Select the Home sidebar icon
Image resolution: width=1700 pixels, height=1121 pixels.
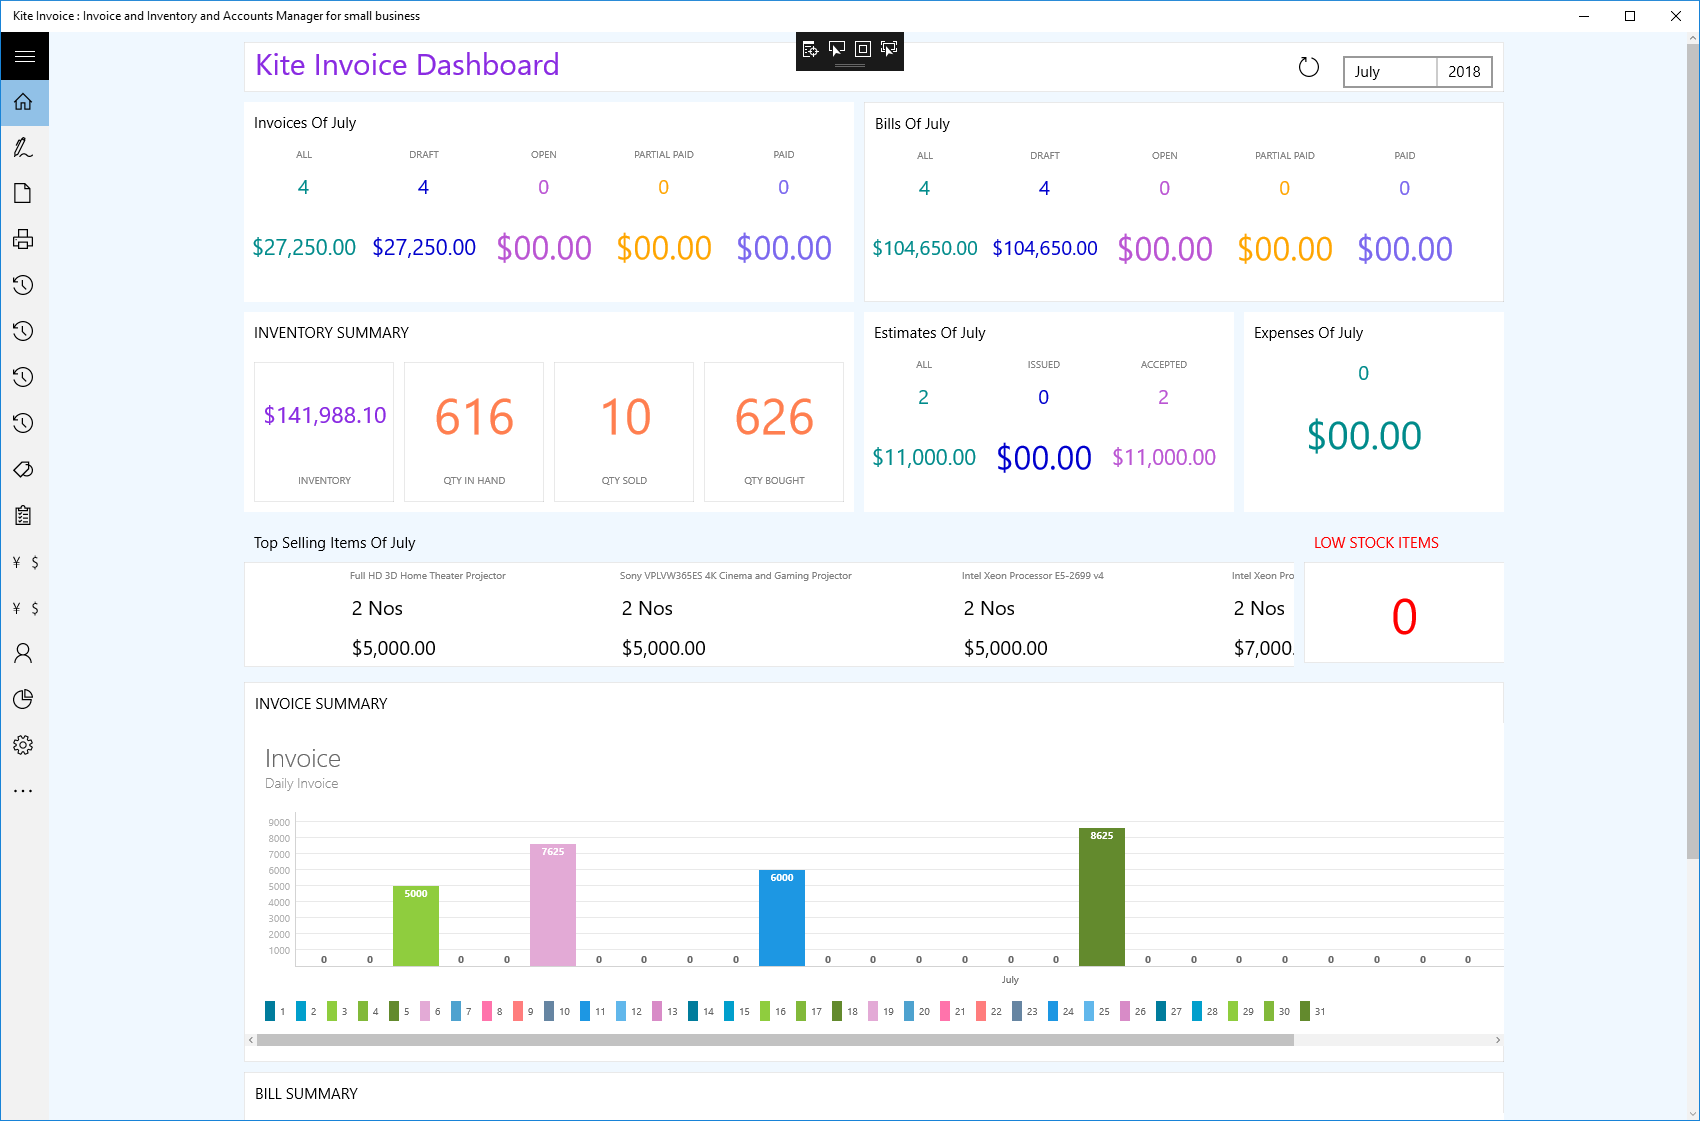click(24, 102)
